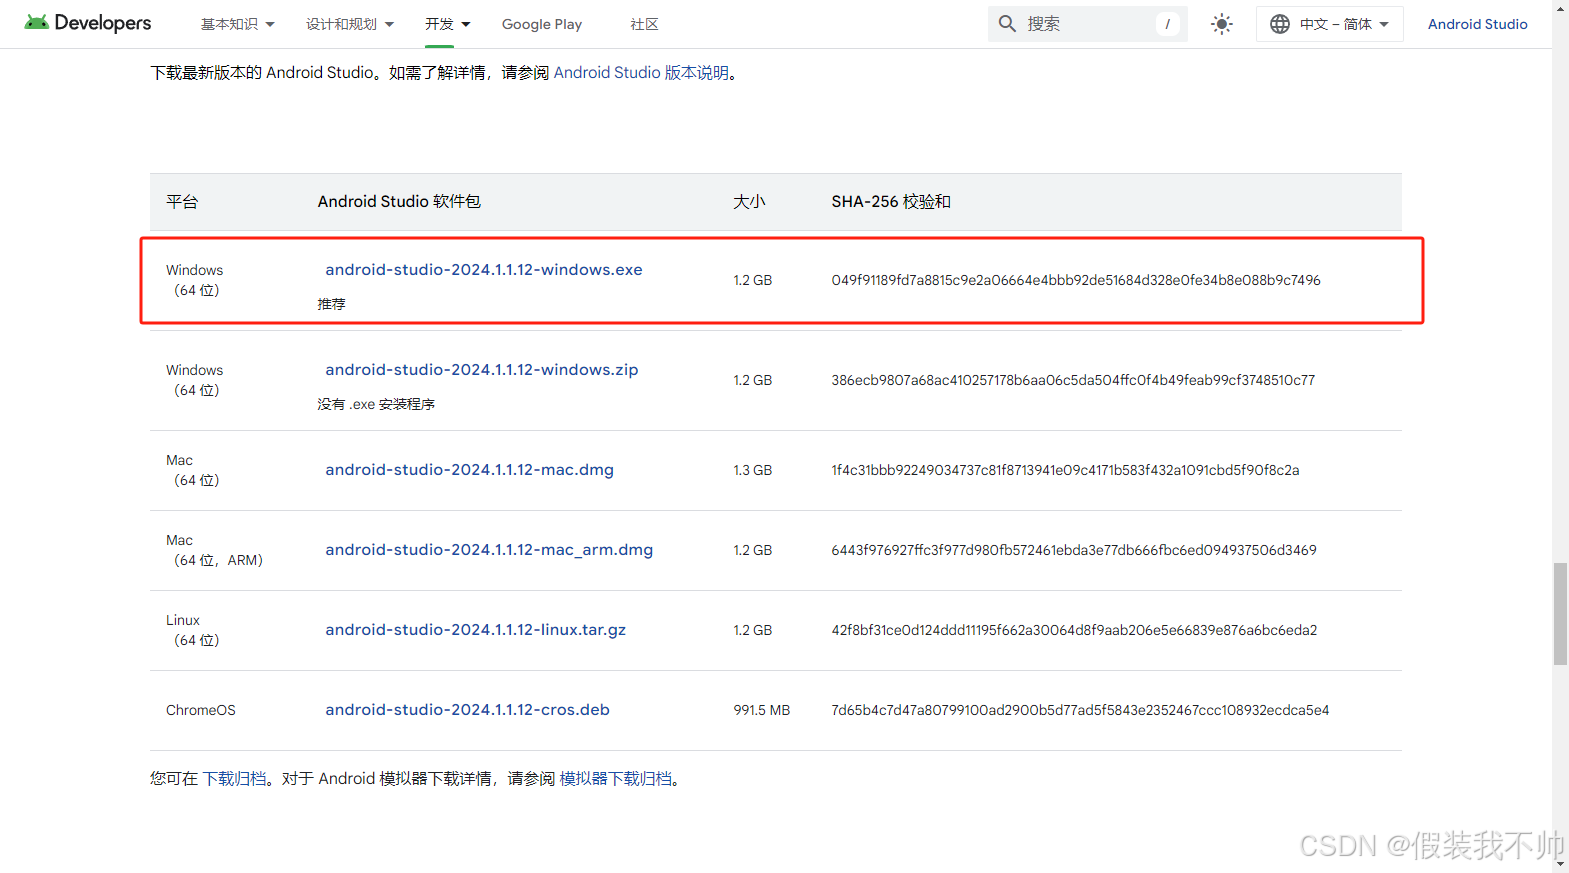Click the Linux (64 位) platform cell
Viewport: 1569px width, 873px height.
[194, 630]
